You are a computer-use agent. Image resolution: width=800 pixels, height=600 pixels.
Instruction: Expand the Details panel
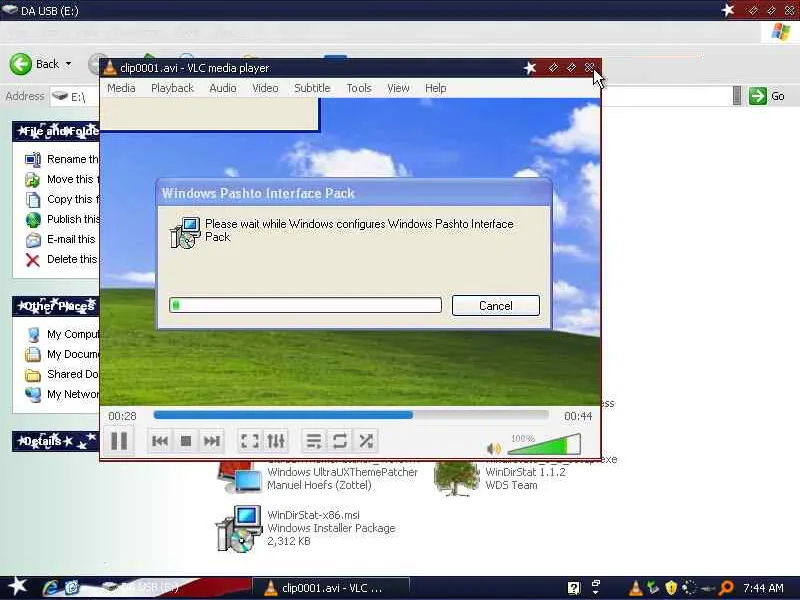click(x=55, y=441)
